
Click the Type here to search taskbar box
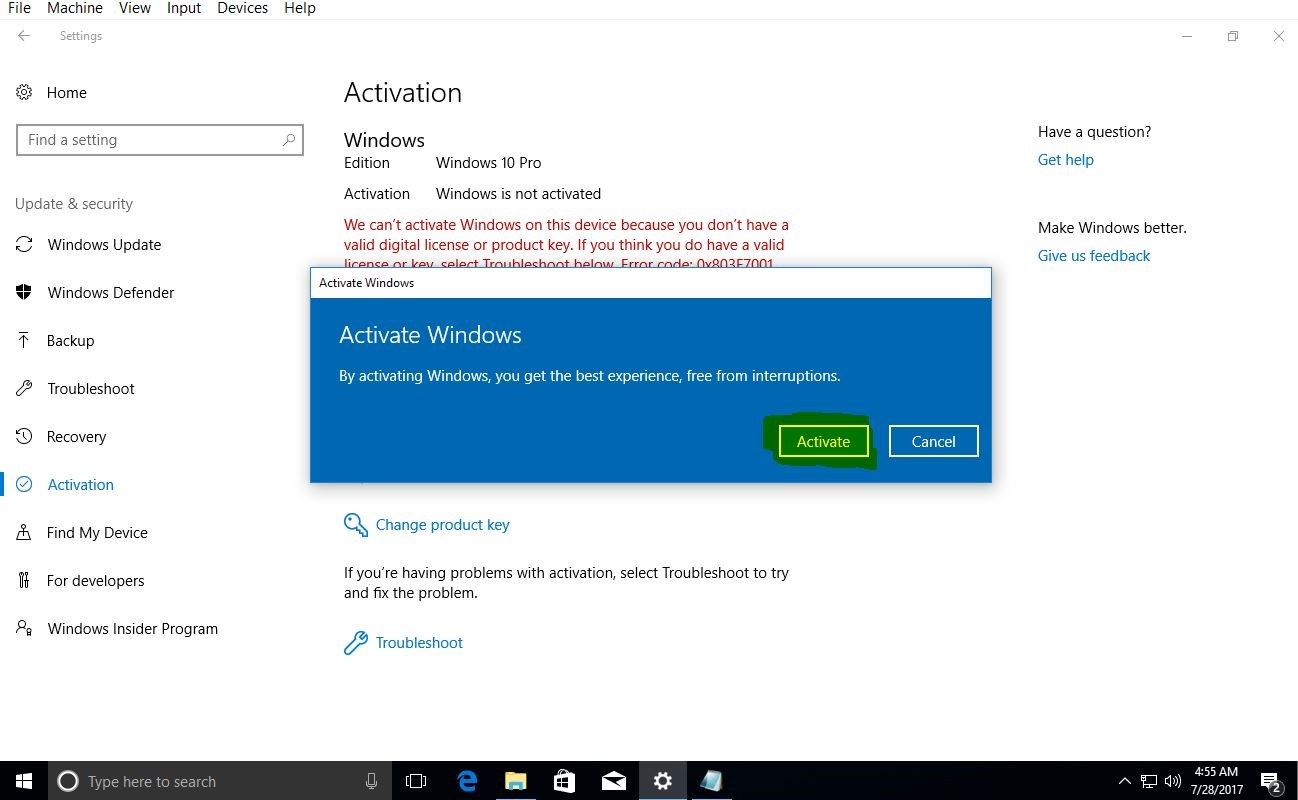pos(220,781)
